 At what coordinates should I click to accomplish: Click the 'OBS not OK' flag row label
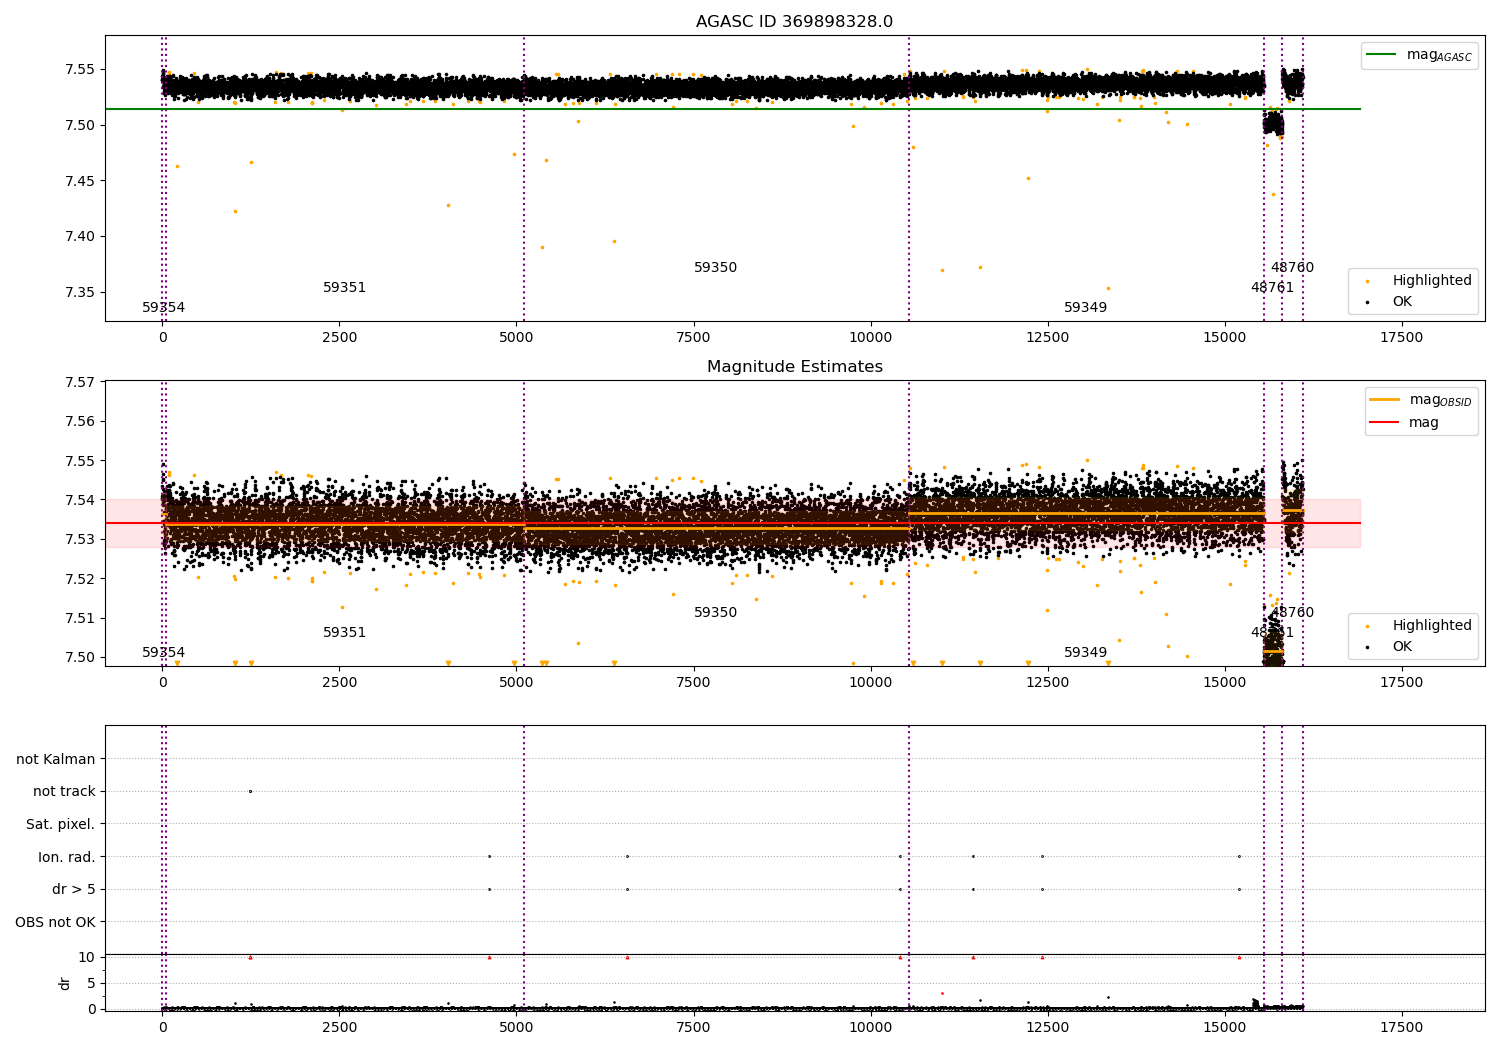[x=56, y=923]
